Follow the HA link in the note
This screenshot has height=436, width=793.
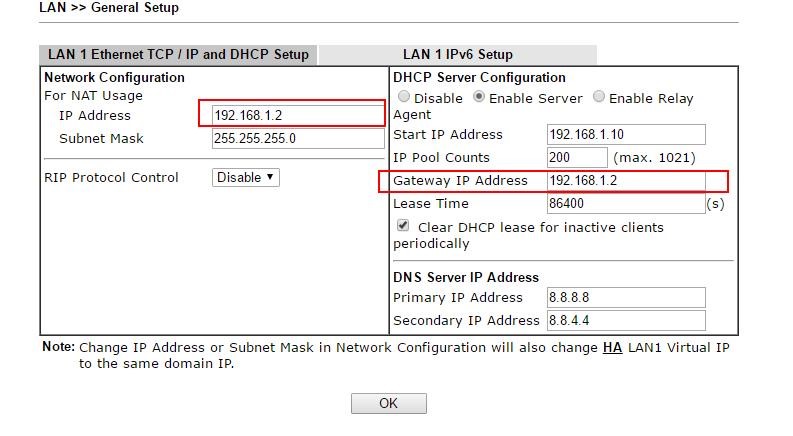point(612,347)
